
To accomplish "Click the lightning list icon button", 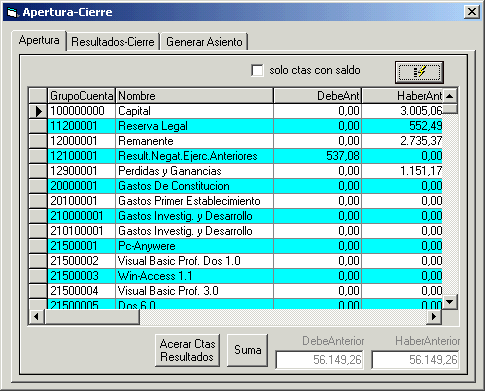I will coord(419,72).
